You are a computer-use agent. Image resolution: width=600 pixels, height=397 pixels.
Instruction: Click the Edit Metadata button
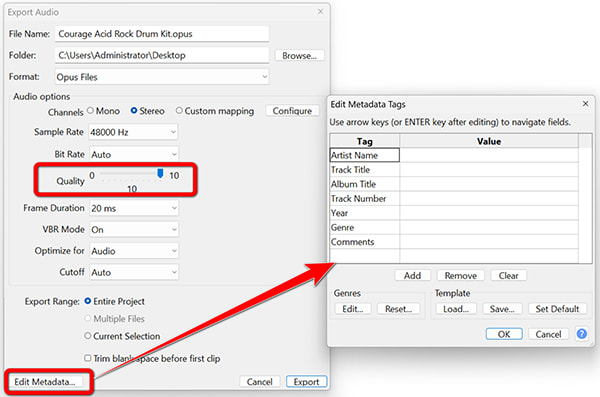pyautogui.click(x=45, y=382)
